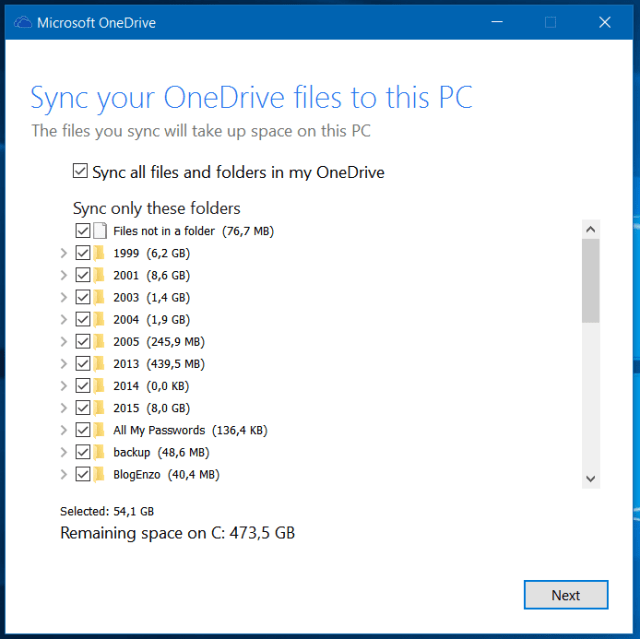Viewport: 640px width, 639px height.
Task: Expand the BlogEnzo folder chevron
Action: point(64,474)
